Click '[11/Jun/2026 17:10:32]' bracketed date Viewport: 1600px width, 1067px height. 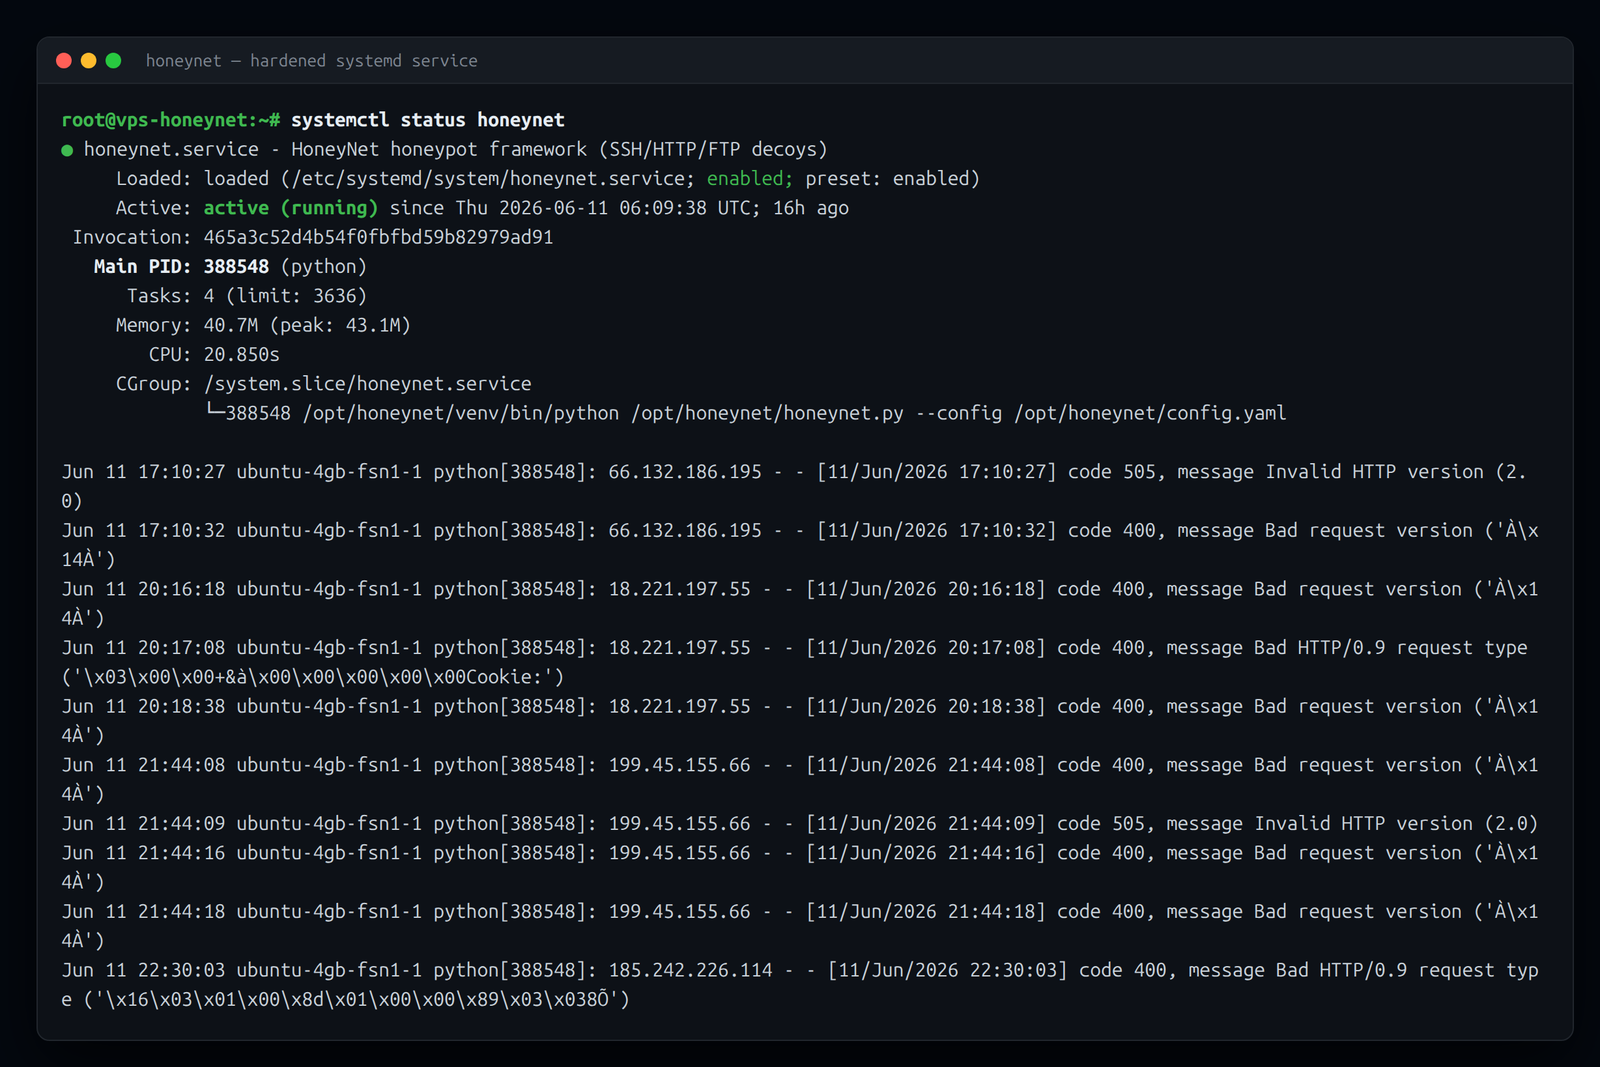[936, 531]
